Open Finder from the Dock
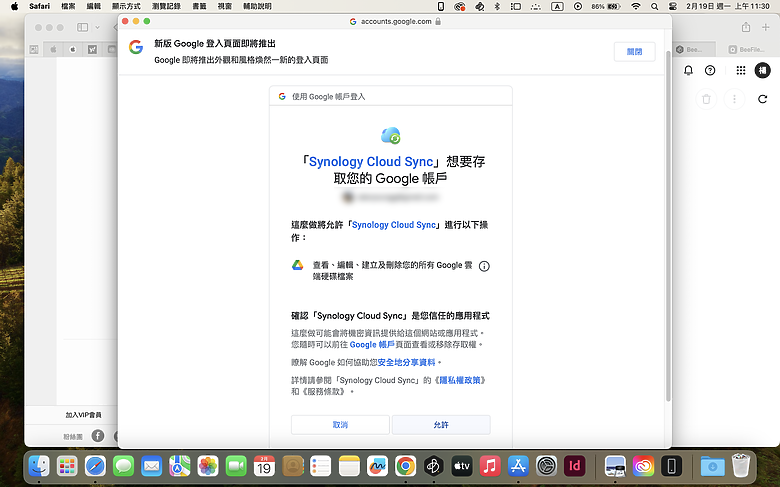The image size is (780, 487). 39,466
